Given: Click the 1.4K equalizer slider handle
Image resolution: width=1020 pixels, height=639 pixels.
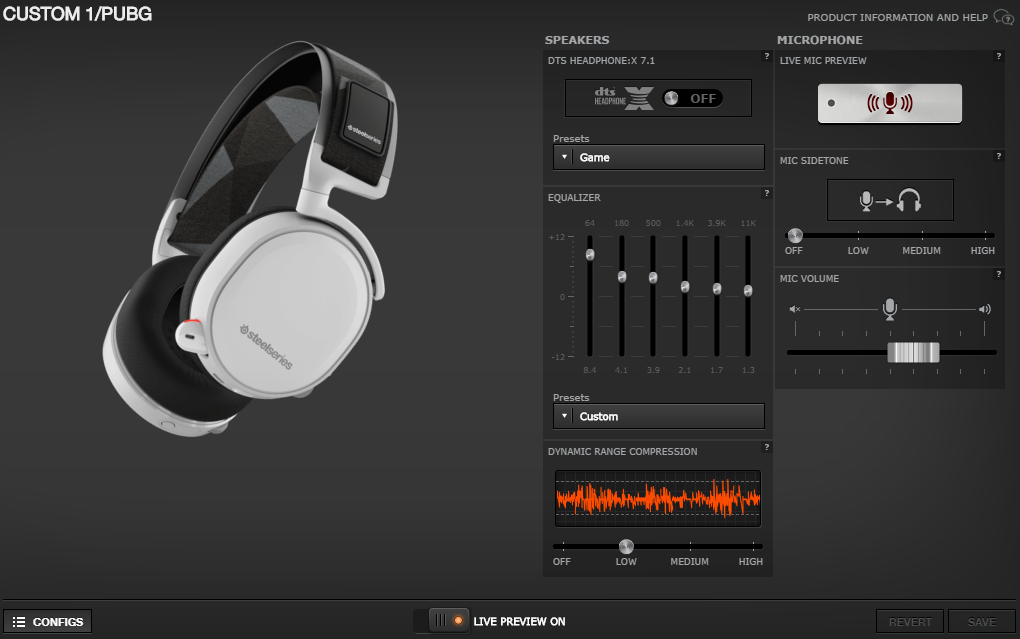Looking at the screenshot, I should (685, 286).
